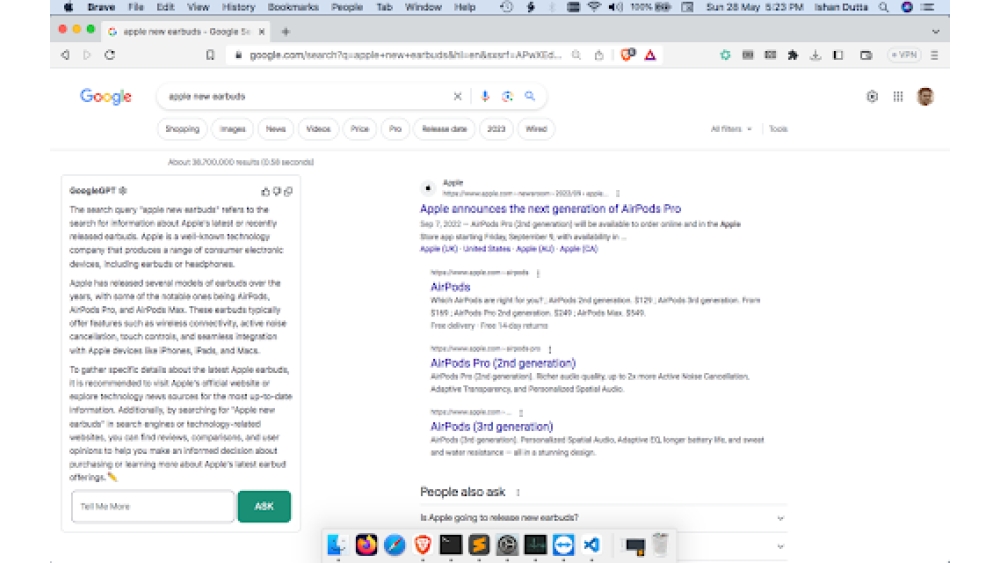Open the Brave hamburger menu
This screenshot has width=1000, height=563.
coord(934,55)
